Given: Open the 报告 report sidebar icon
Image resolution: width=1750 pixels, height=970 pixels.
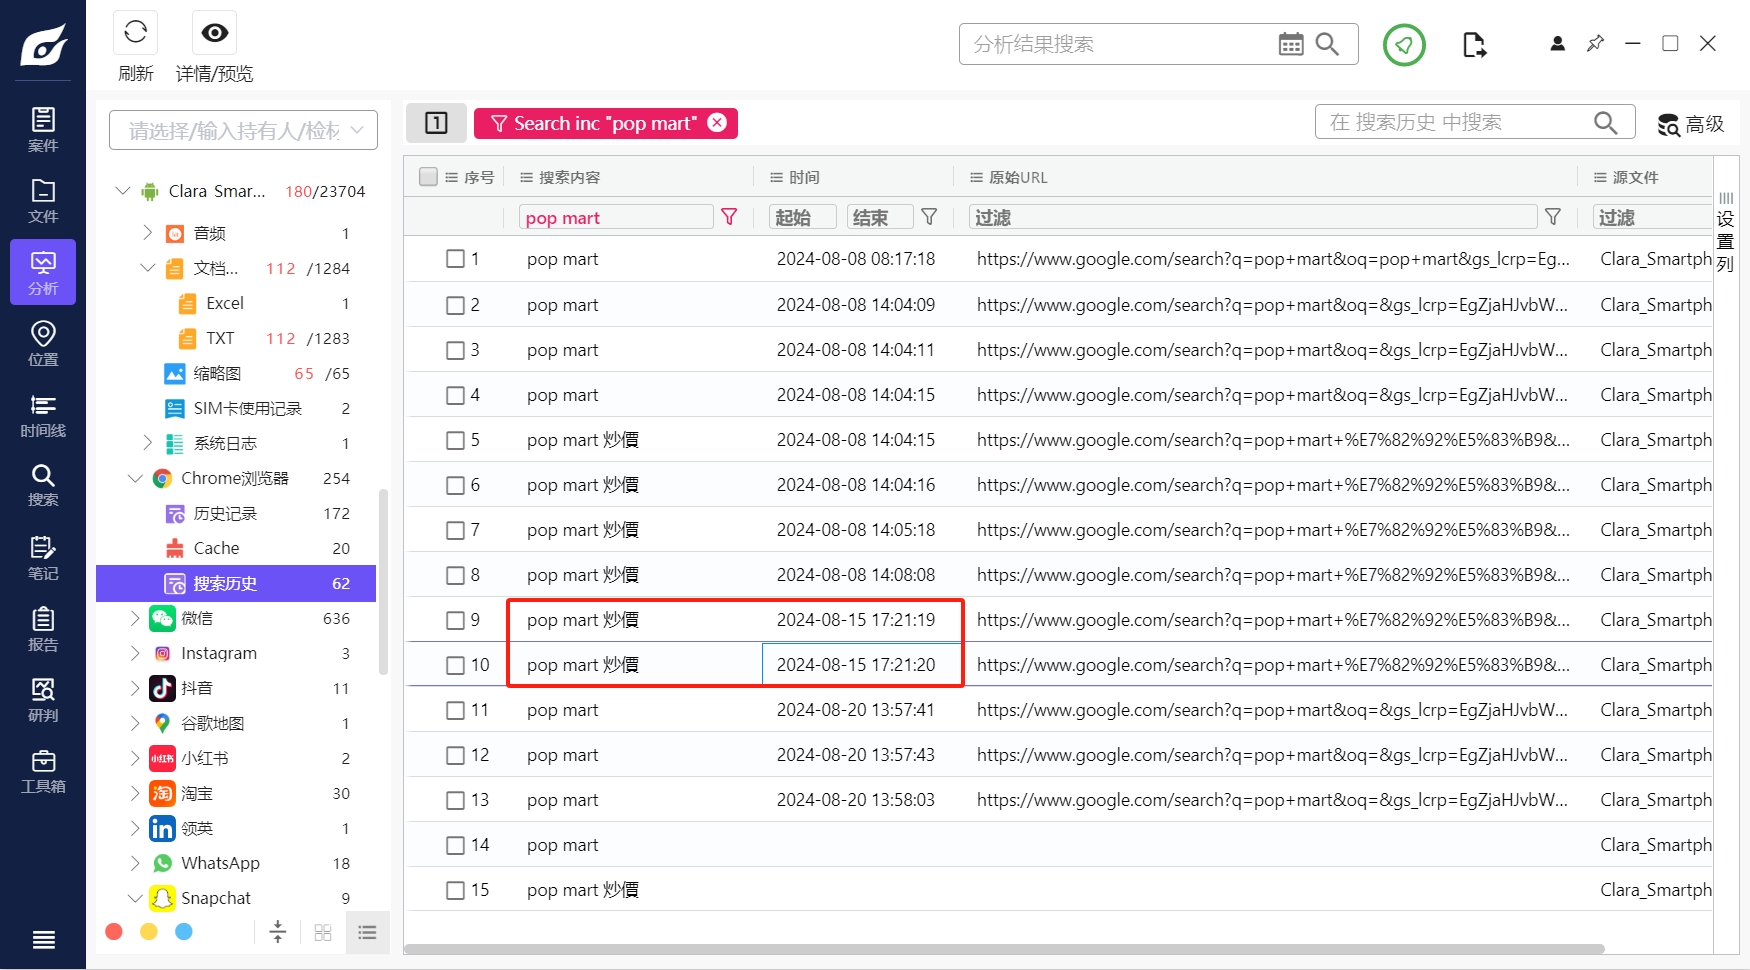Looking at the screenshot, I should click(43, 629).
